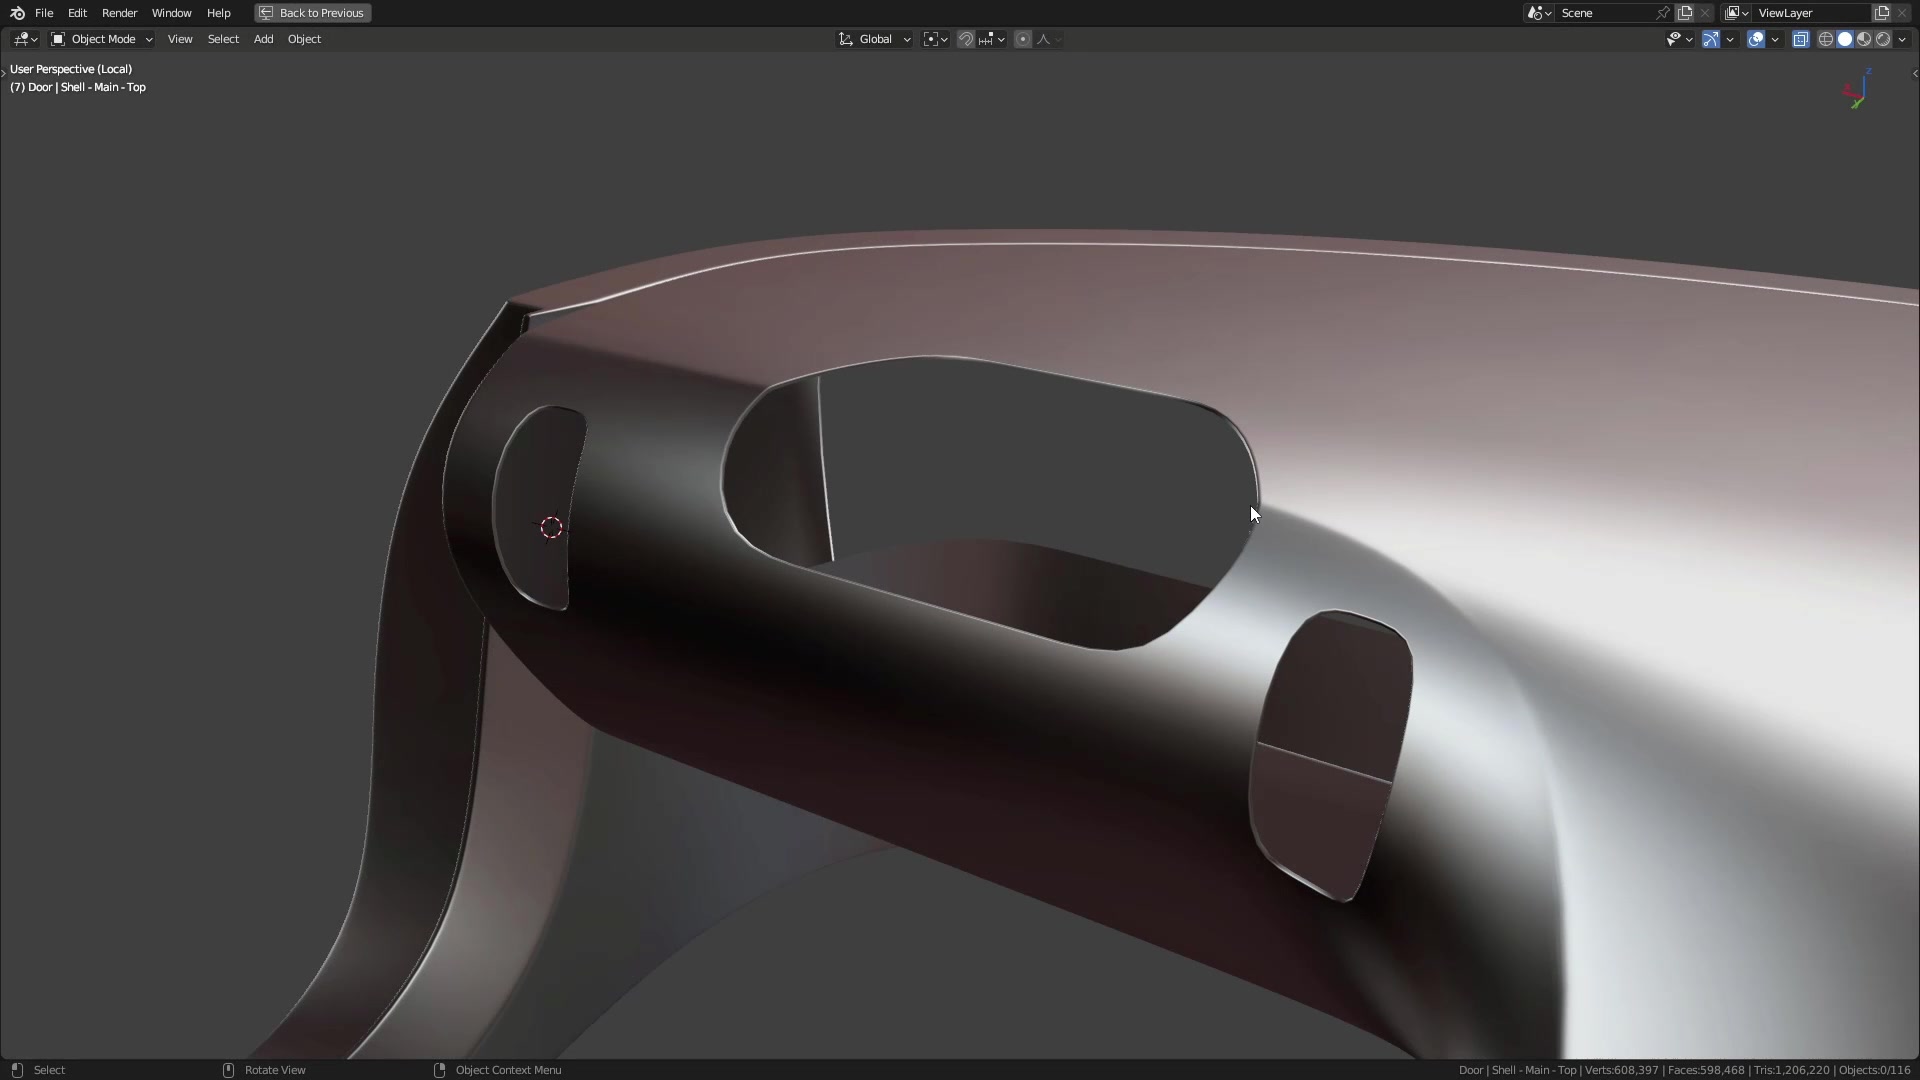This screenshot has width=1920, height=1080.
Task: Open the viewport Object menu
Action: click(304, 39)
